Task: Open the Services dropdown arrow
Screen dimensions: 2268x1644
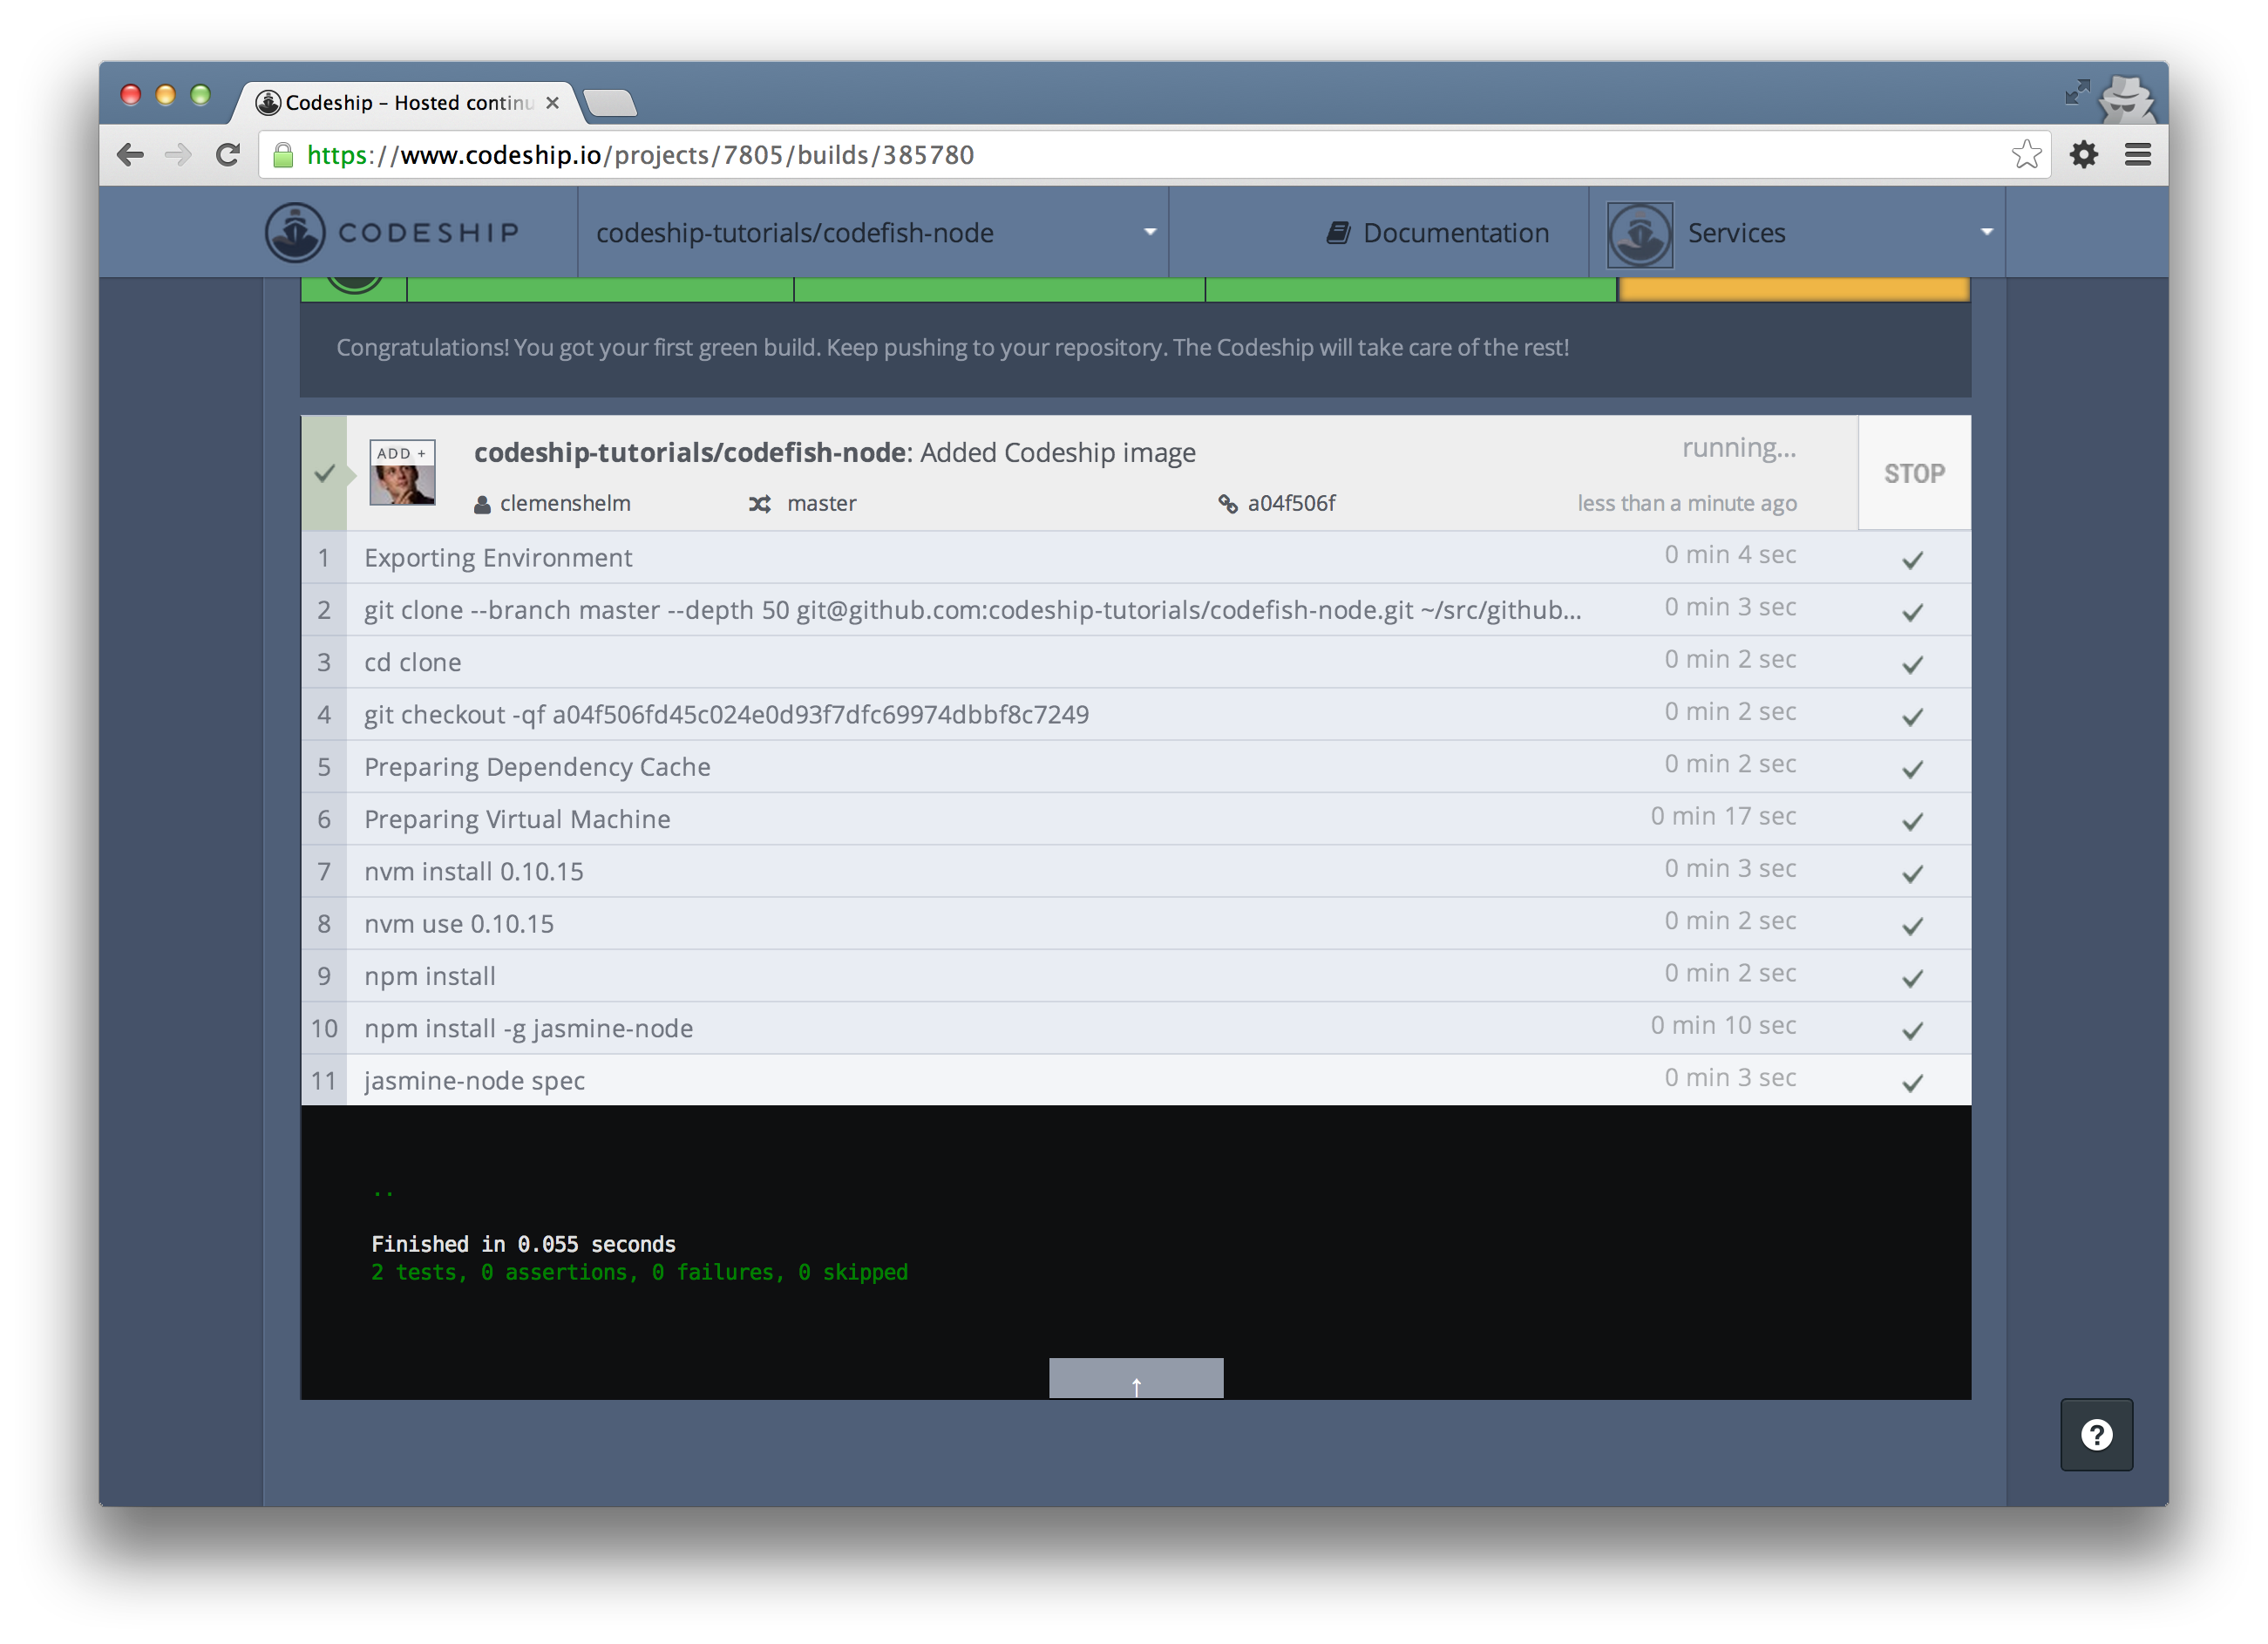Action: coord(1986,233)
